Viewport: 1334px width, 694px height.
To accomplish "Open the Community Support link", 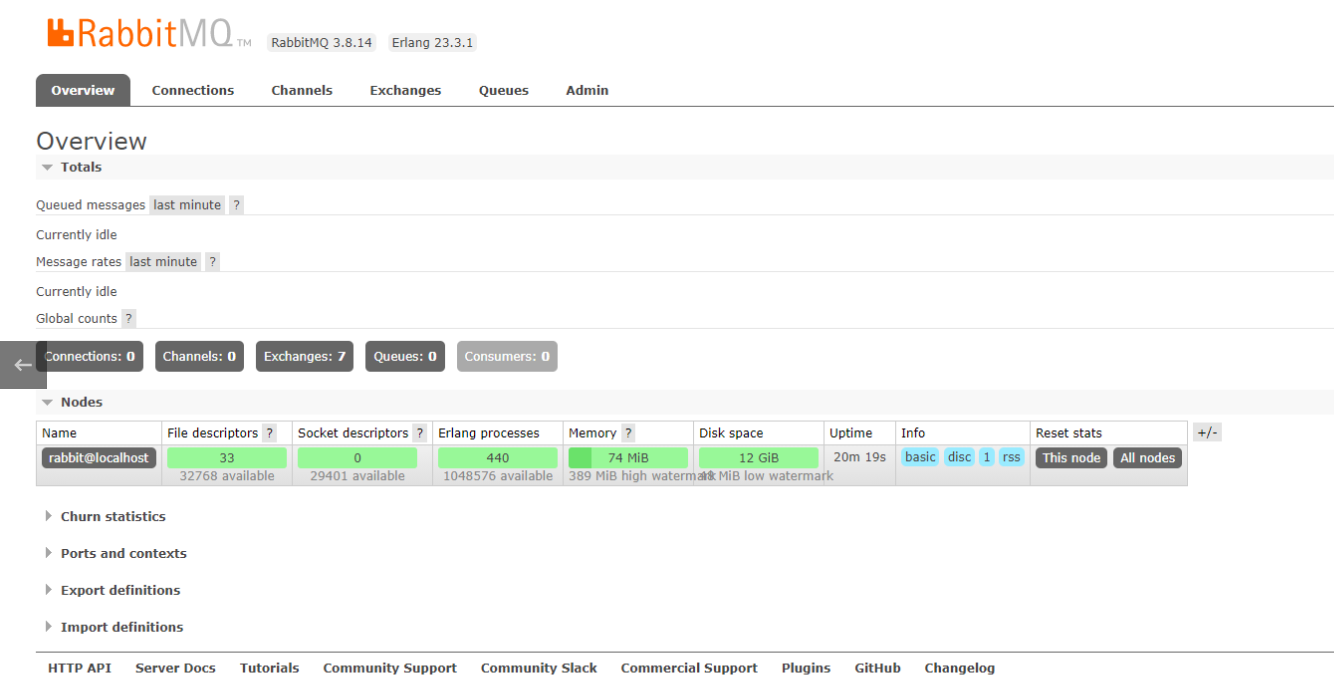I will [390, 669].
